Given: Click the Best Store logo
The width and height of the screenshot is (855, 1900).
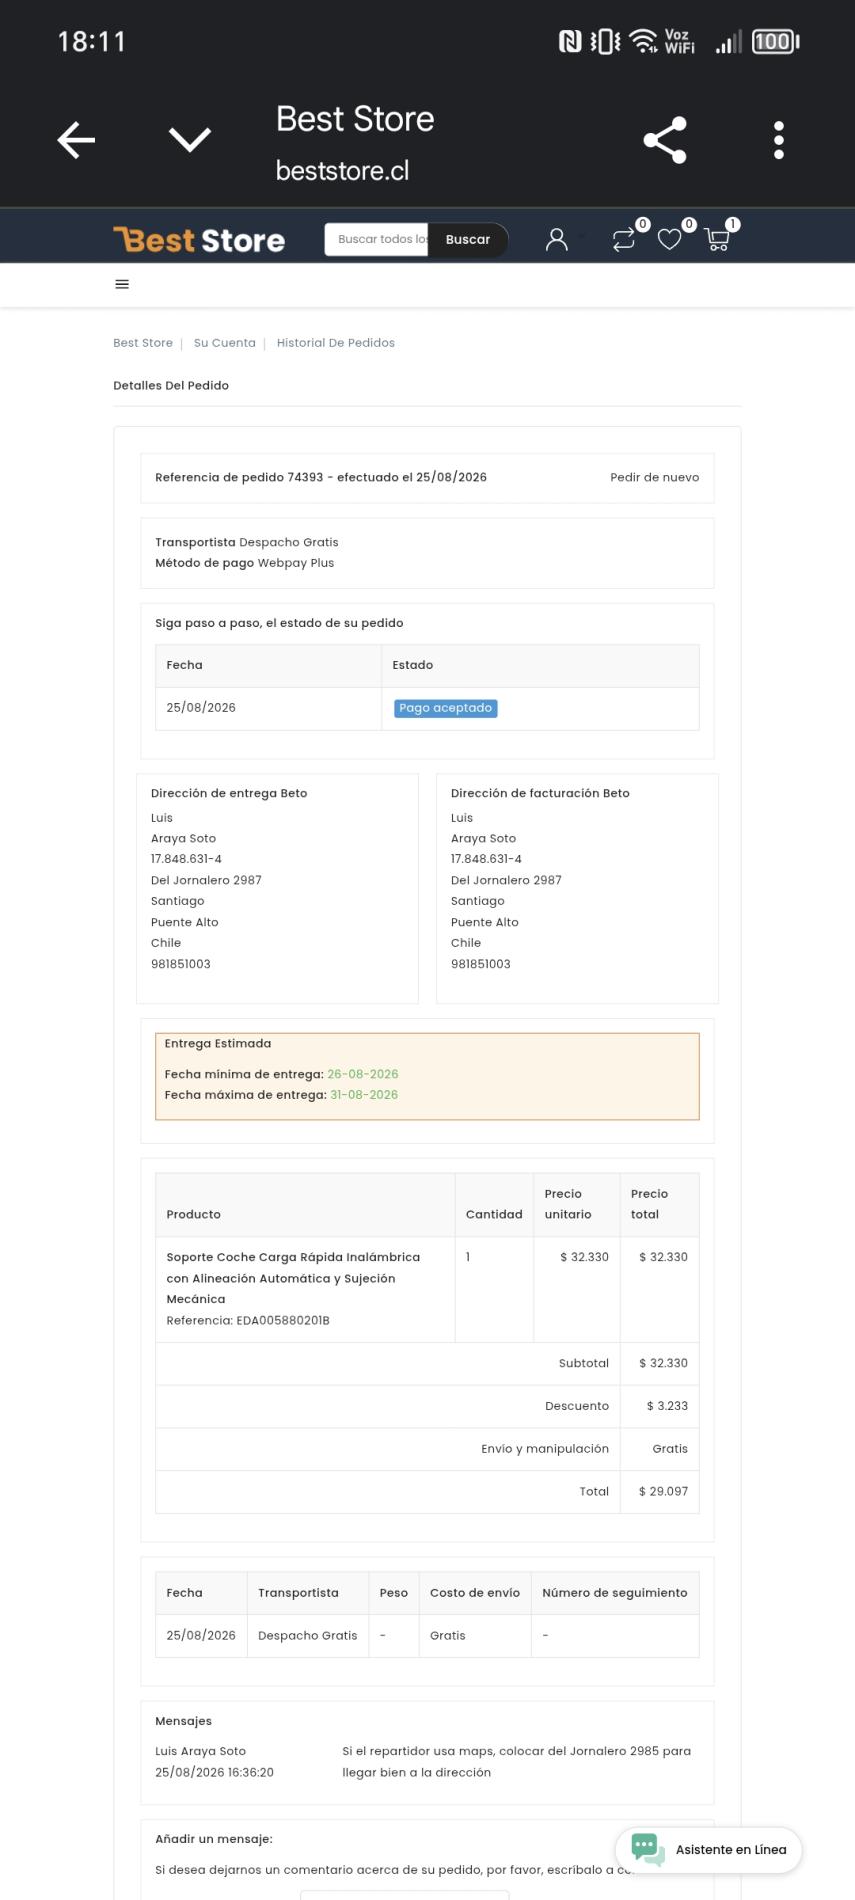Looking at the screenshot, I should coord(199,240).
